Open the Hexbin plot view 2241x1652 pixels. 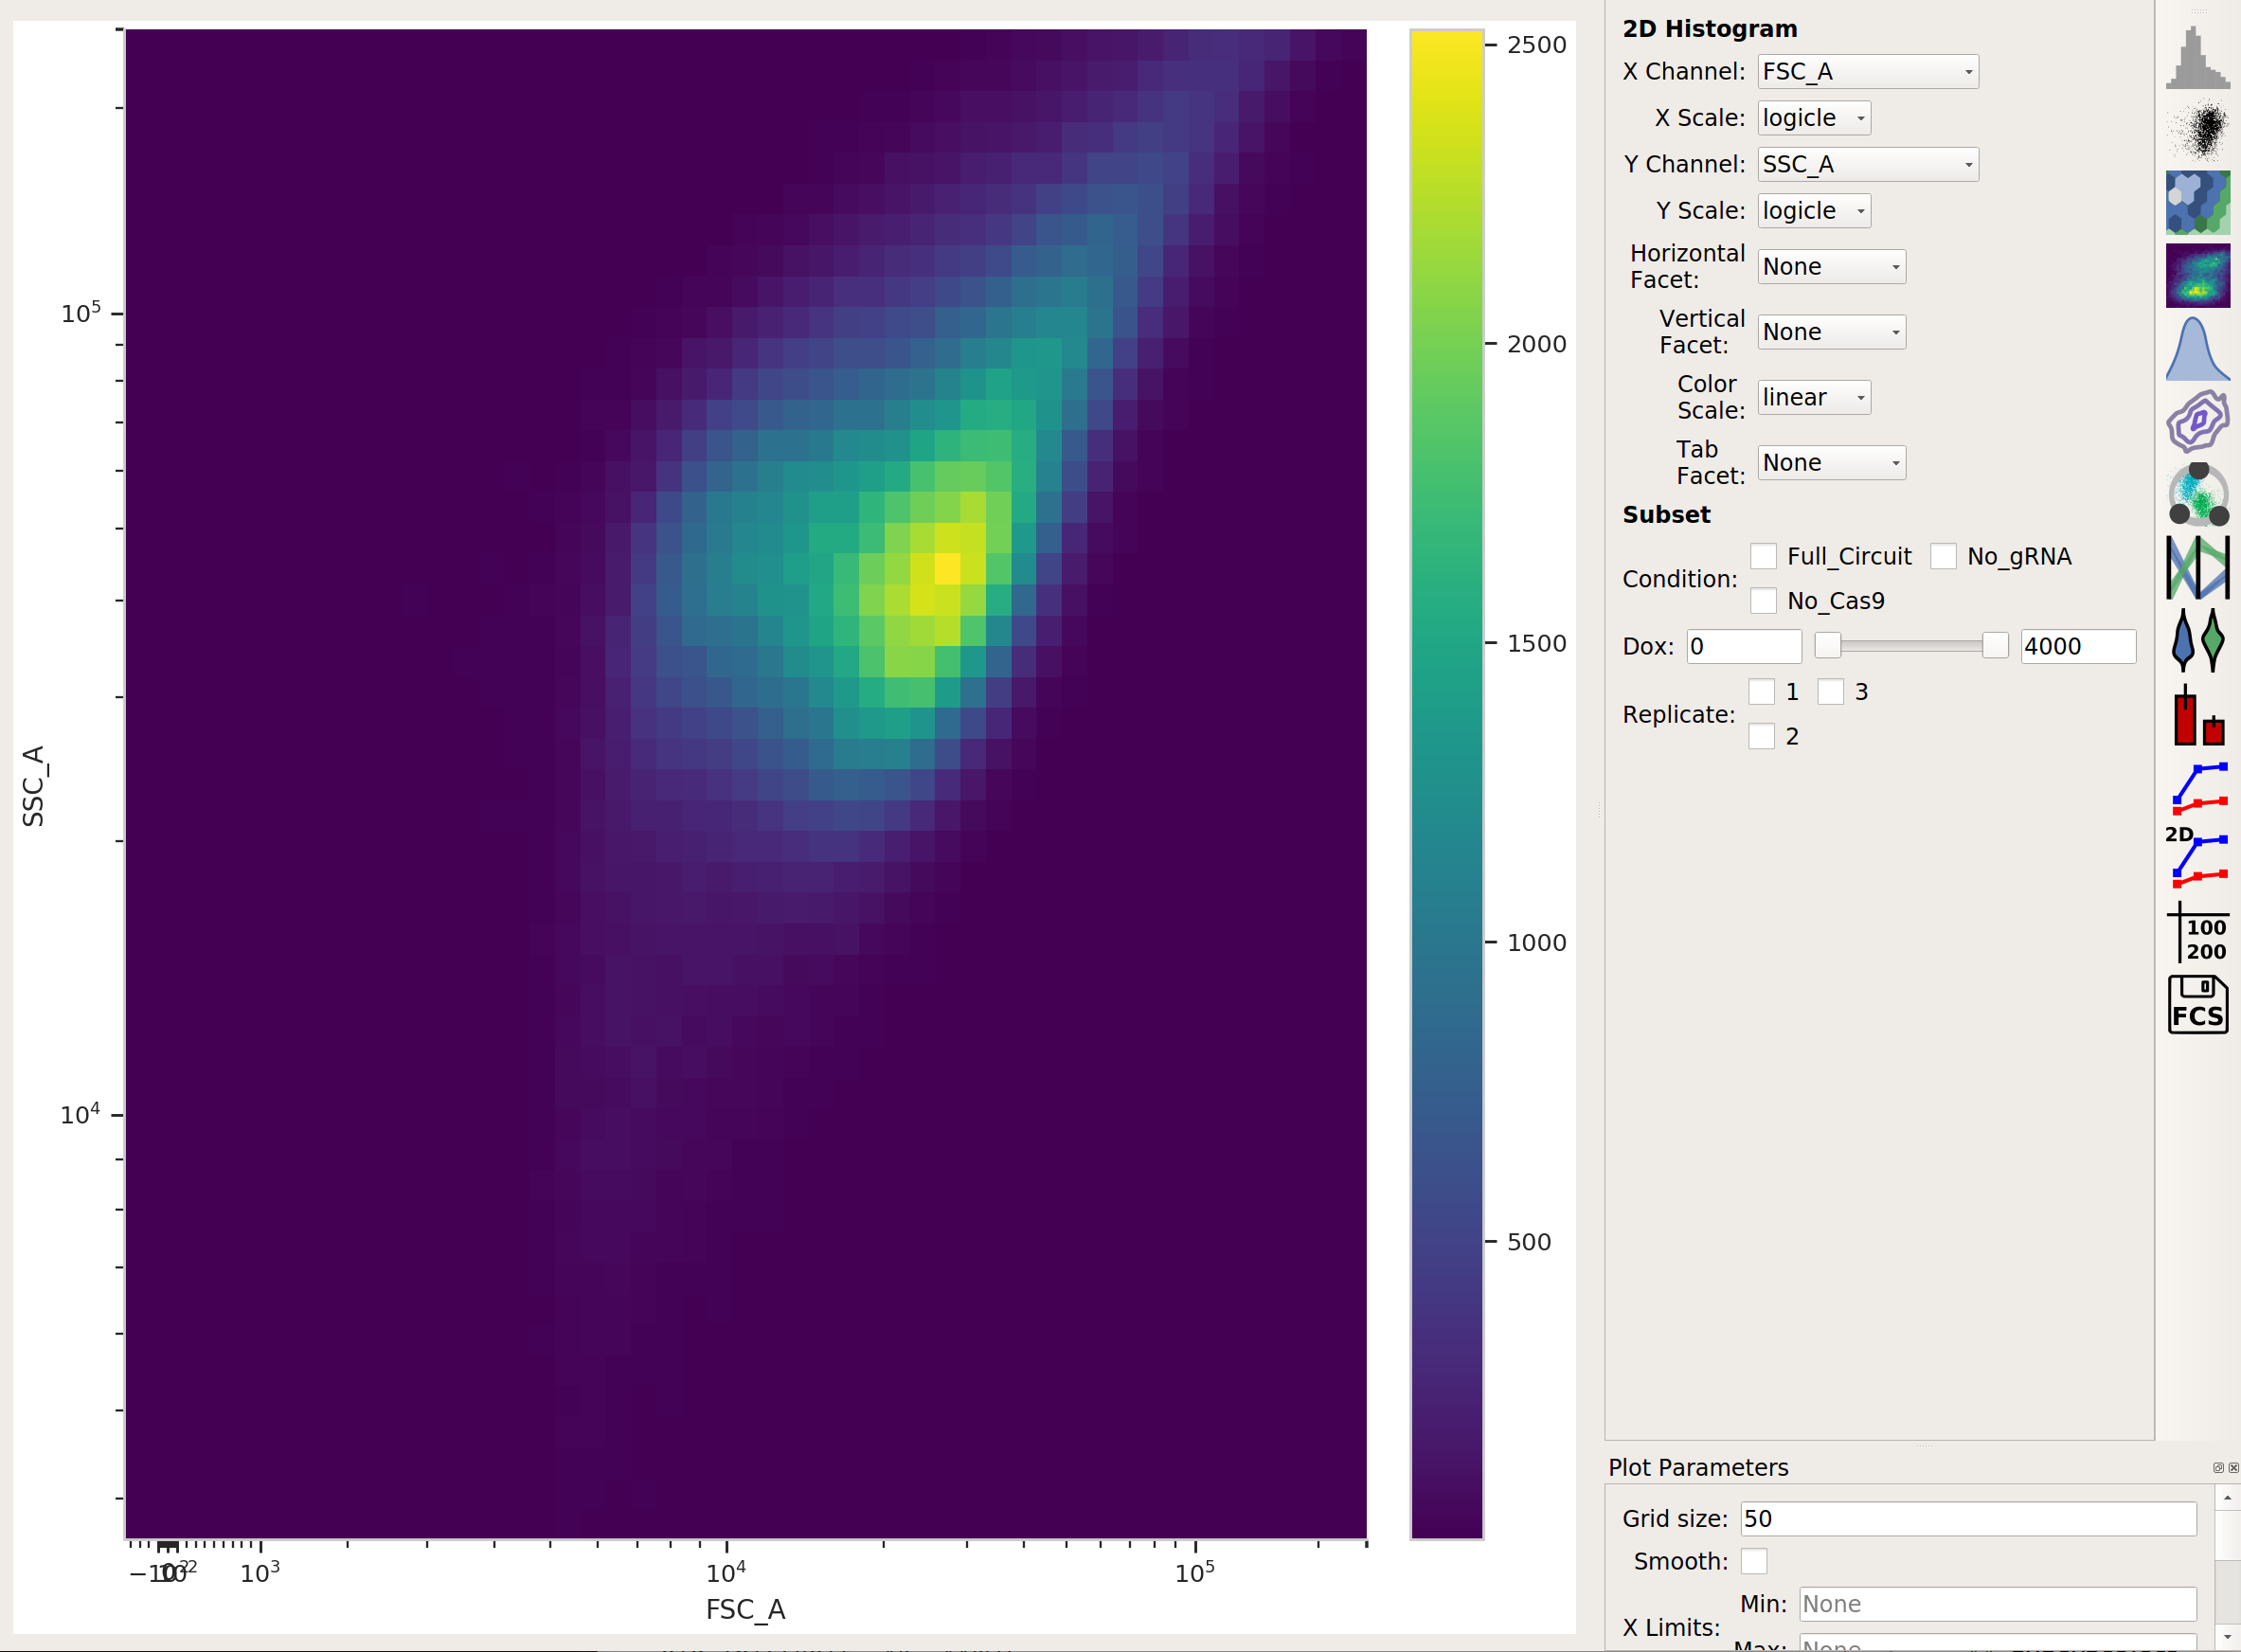coord(2197,202)
